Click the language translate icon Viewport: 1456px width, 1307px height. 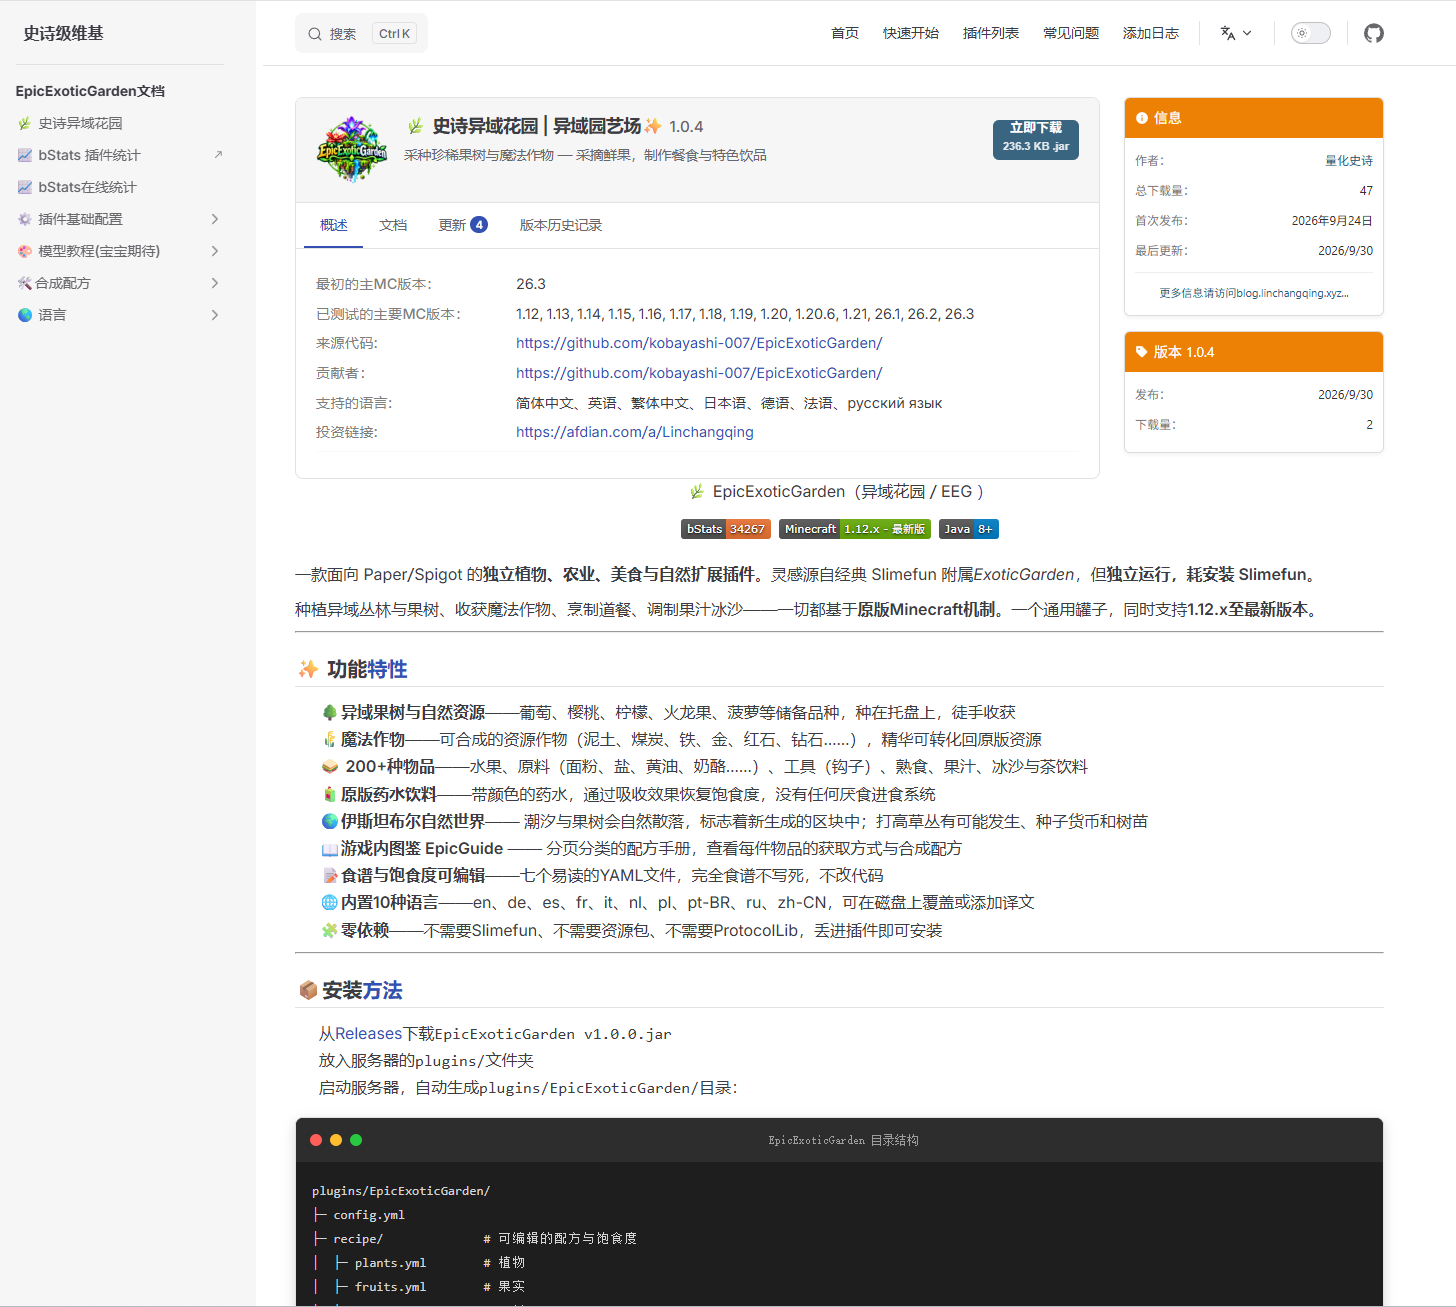click(x=1228, y=33)
